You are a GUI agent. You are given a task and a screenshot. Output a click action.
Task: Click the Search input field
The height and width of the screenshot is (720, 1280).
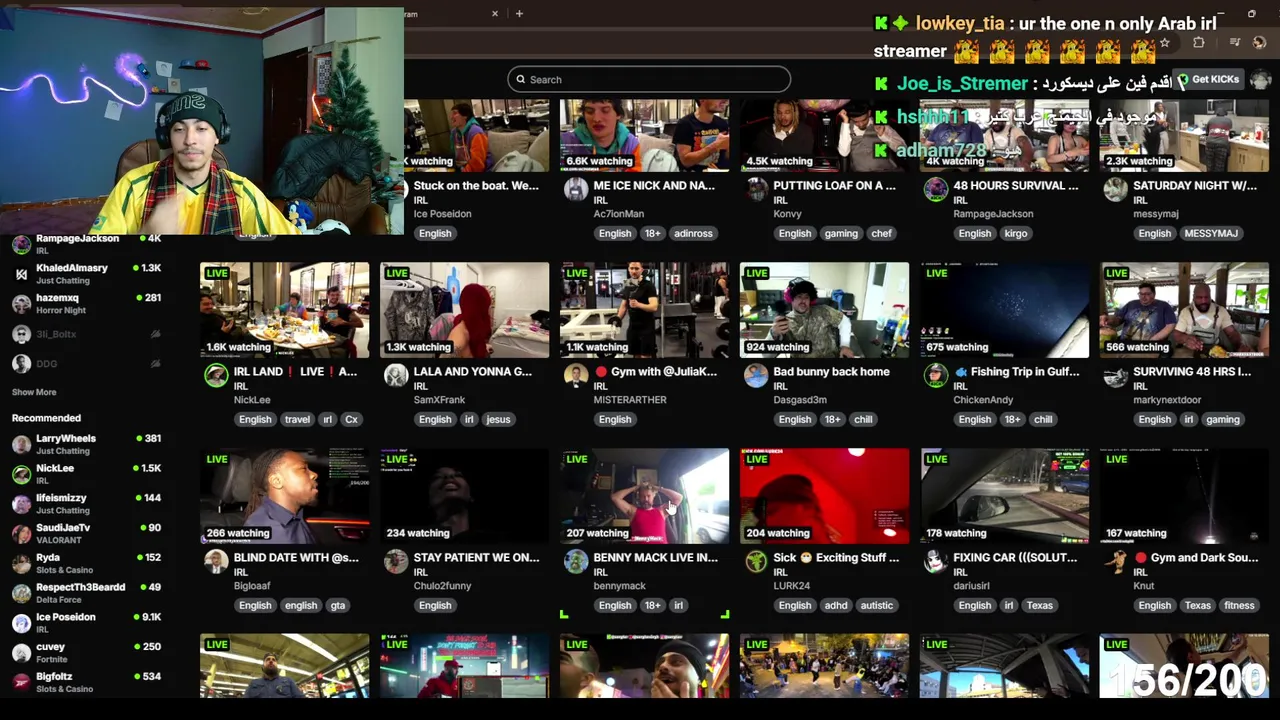click(649, 79)
